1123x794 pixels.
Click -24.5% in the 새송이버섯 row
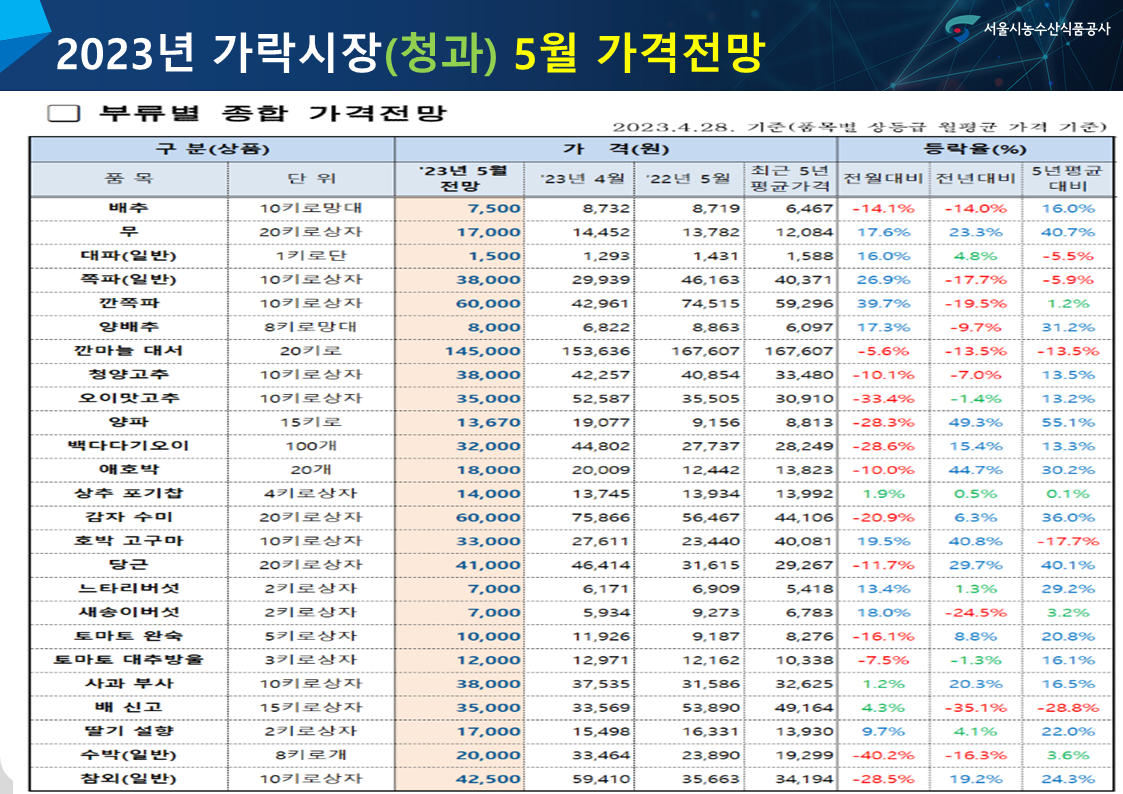point(975,613)
